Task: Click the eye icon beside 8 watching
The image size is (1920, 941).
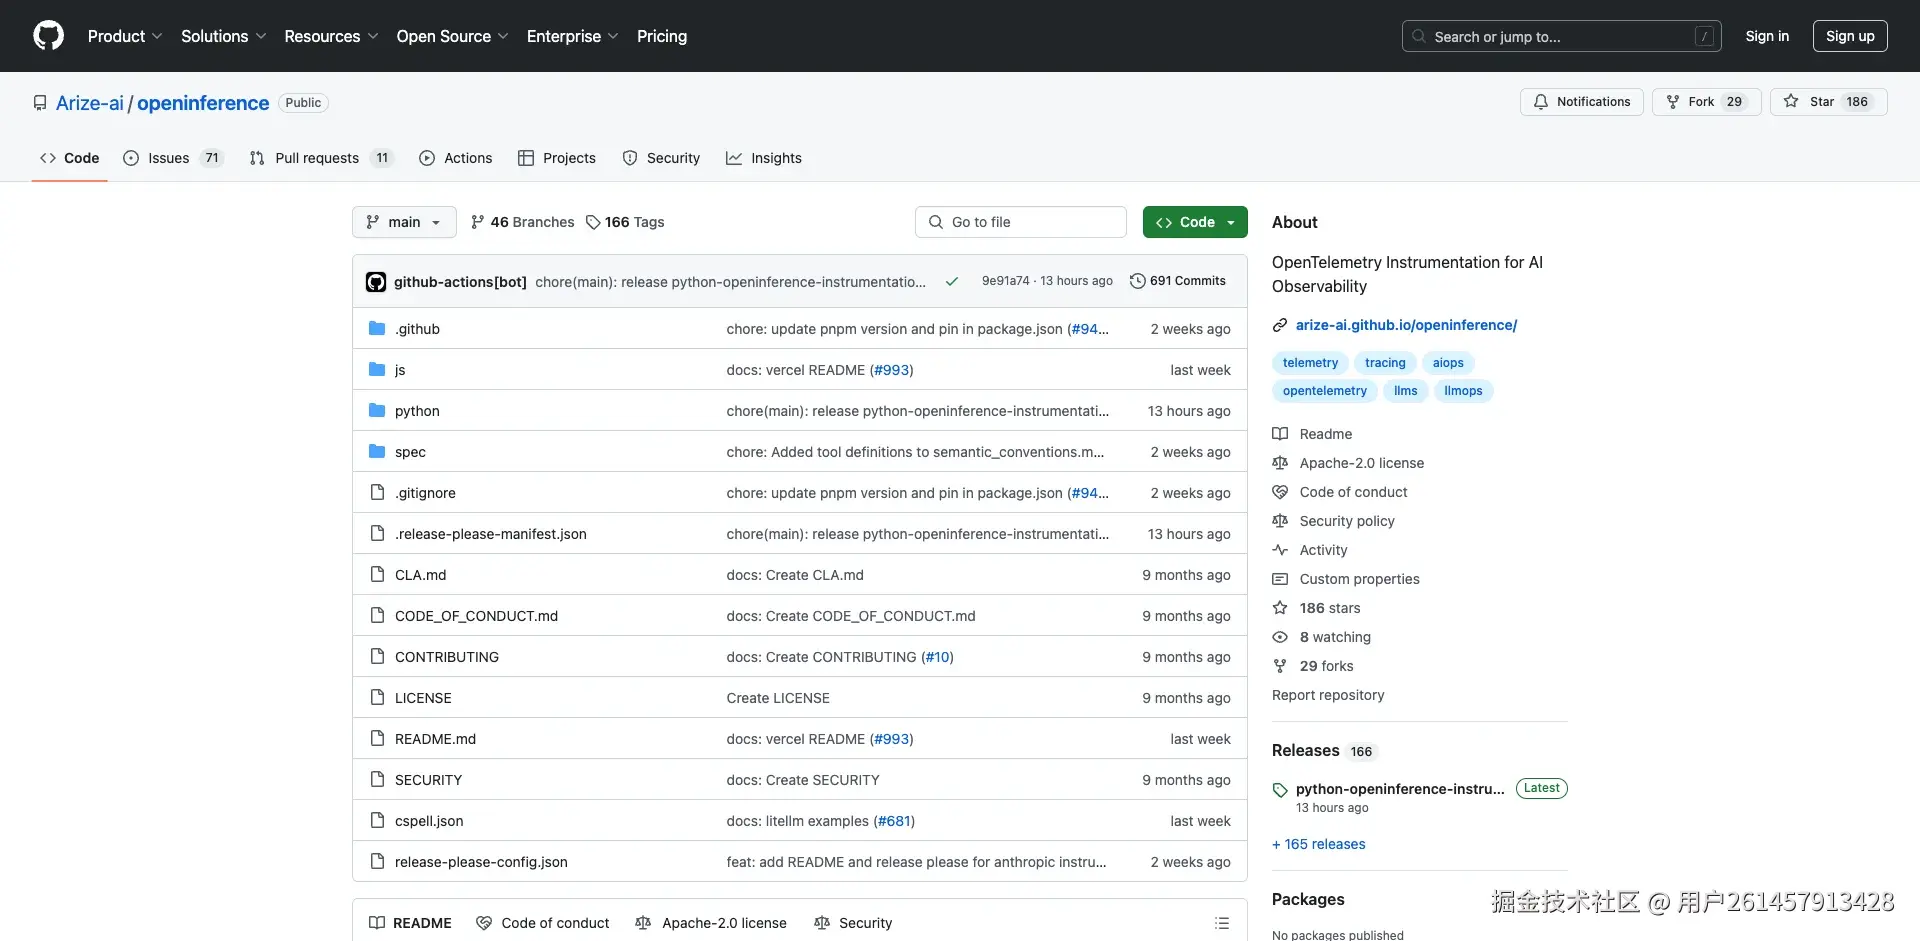Action: point(1280,637)
